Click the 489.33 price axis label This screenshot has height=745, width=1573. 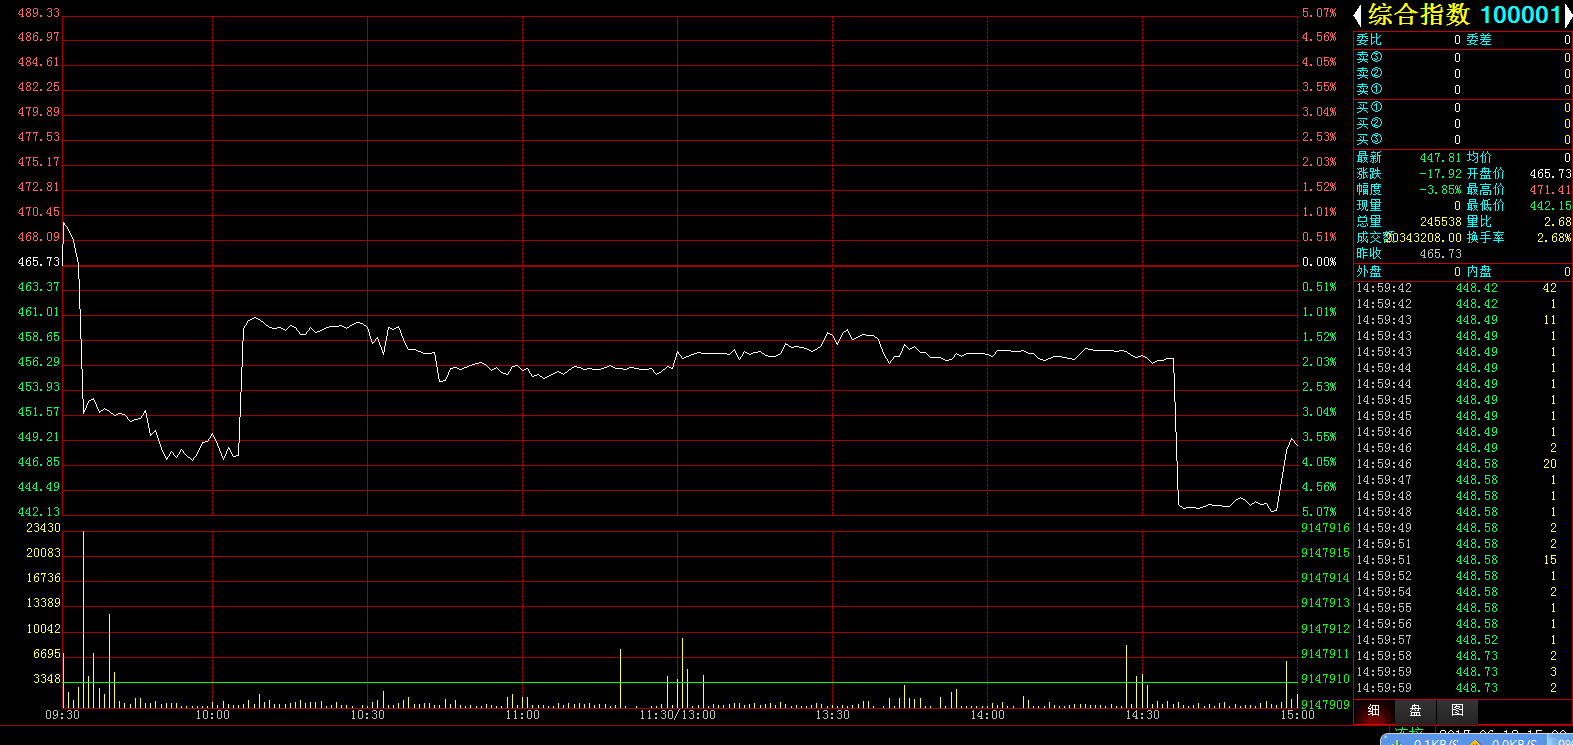[39, 13]
